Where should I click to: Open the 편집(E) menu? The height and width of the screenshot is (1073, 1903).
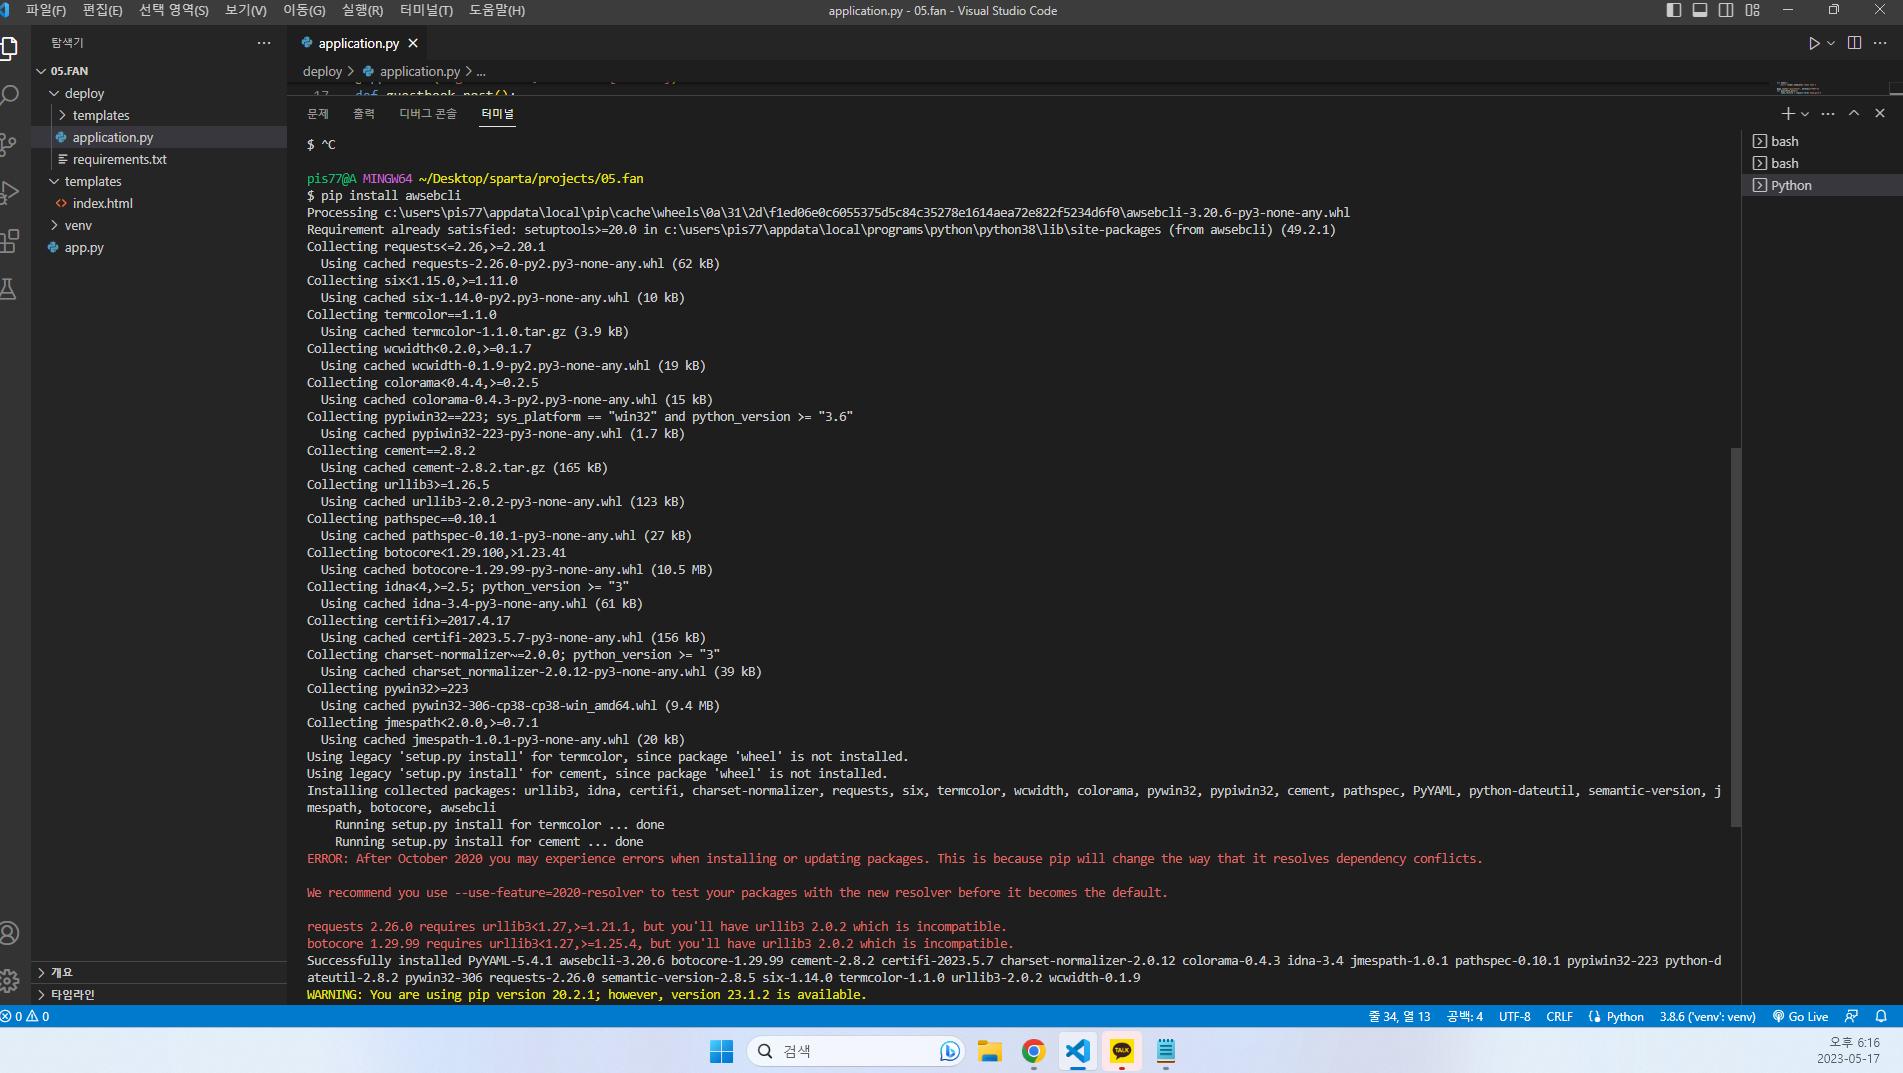pyautogui.click(x=102, y=10)
